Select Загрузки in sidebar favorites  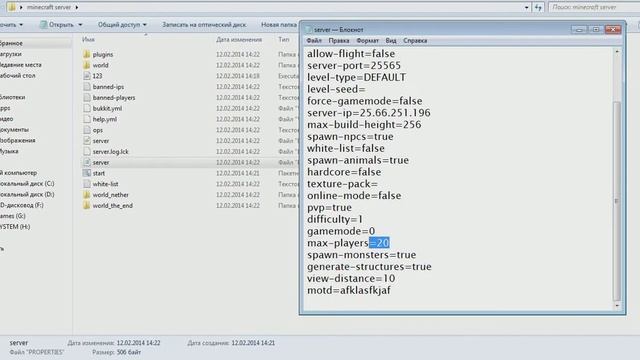[11, 54]
